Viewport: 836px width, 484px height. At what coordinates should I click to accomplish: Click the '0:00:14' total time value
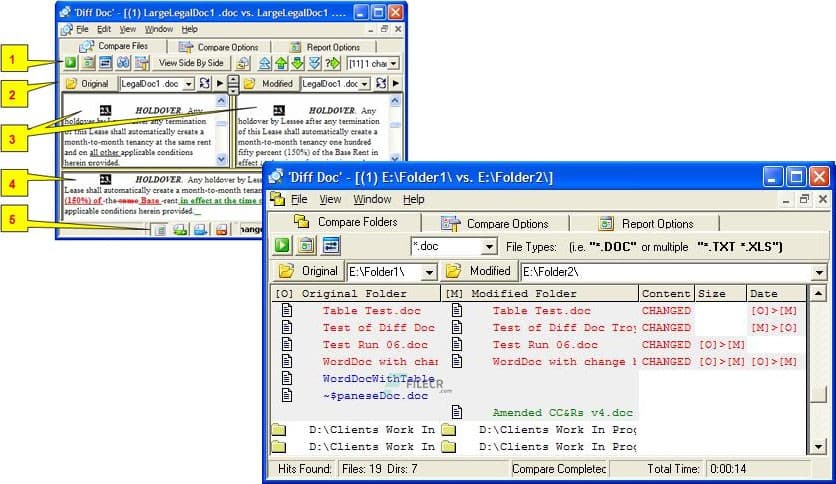[x=728, y=469]
